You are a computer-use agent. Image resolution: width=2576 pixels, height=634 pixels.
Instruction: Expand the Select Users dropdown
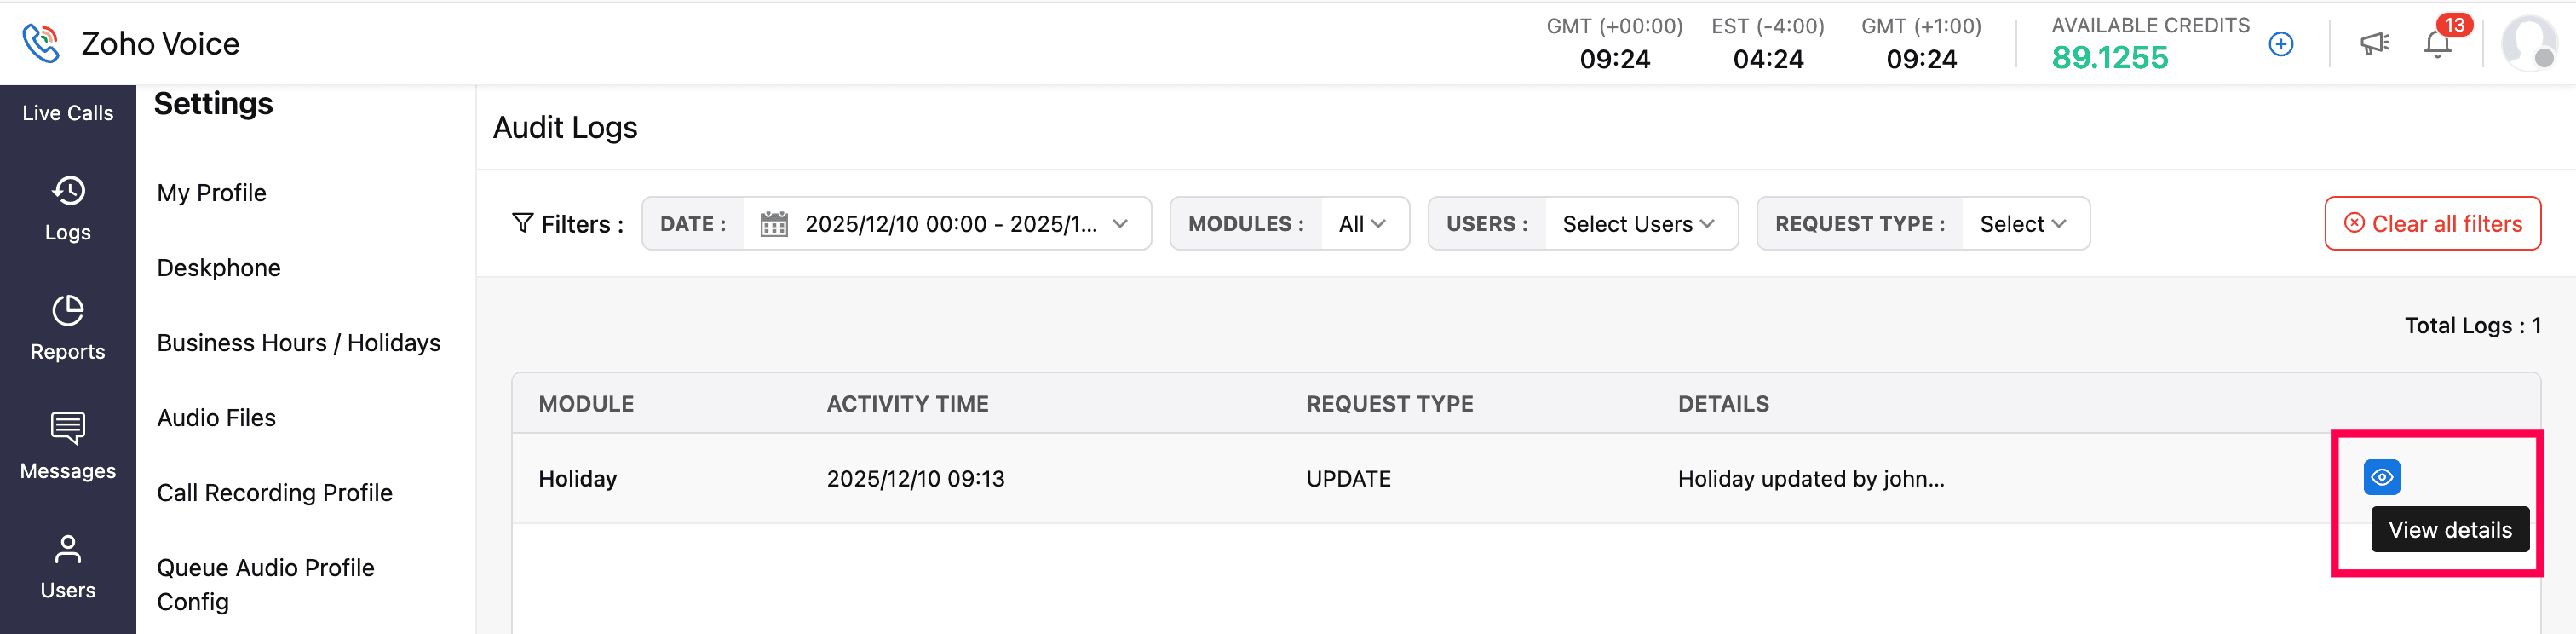coord(1638,224)
